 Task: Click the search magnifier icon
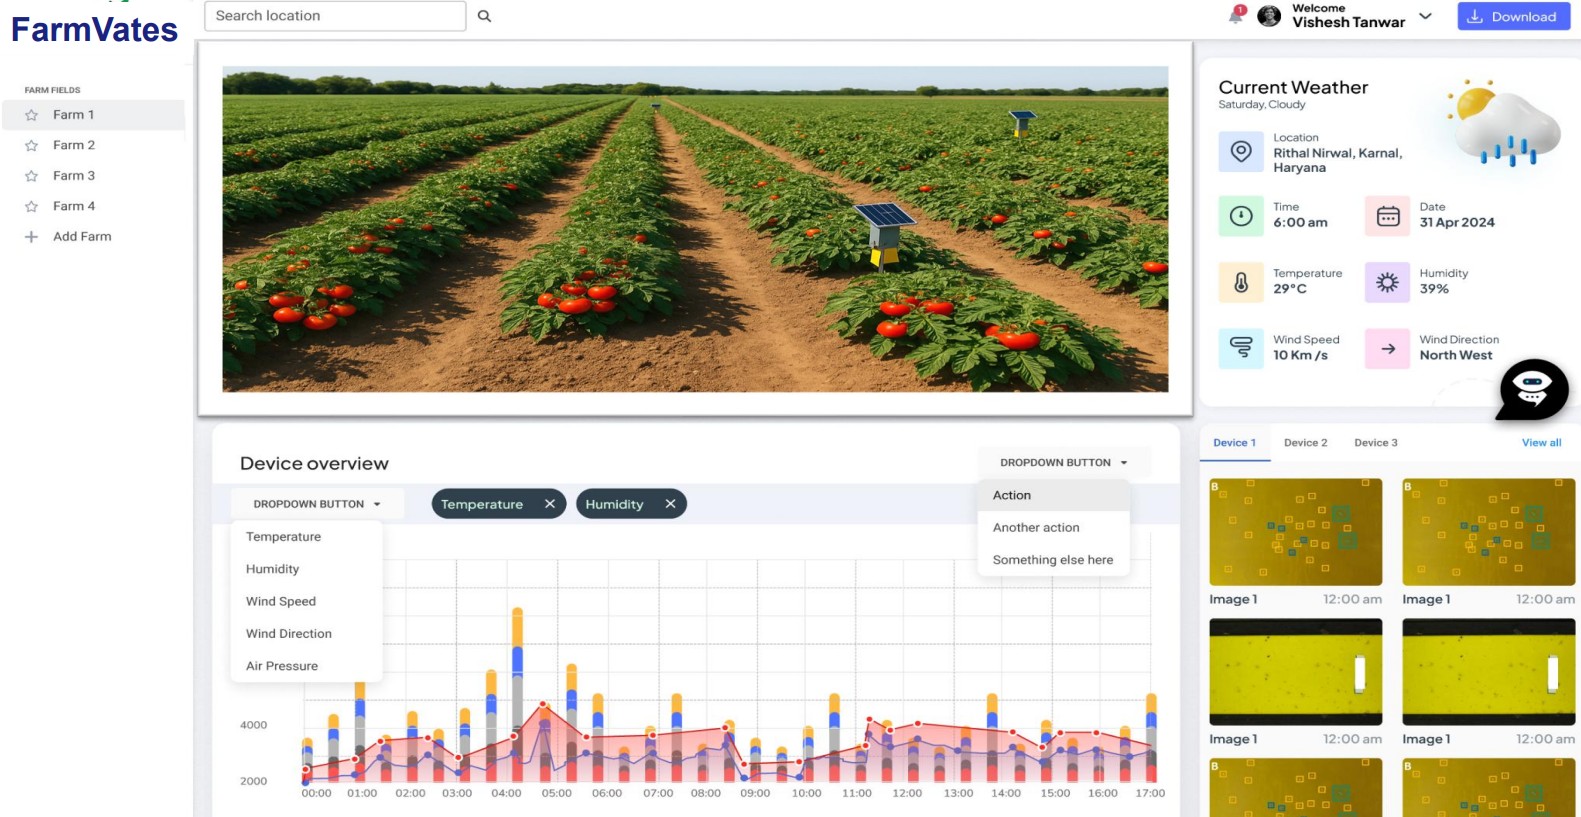click(x=484, y=16)
